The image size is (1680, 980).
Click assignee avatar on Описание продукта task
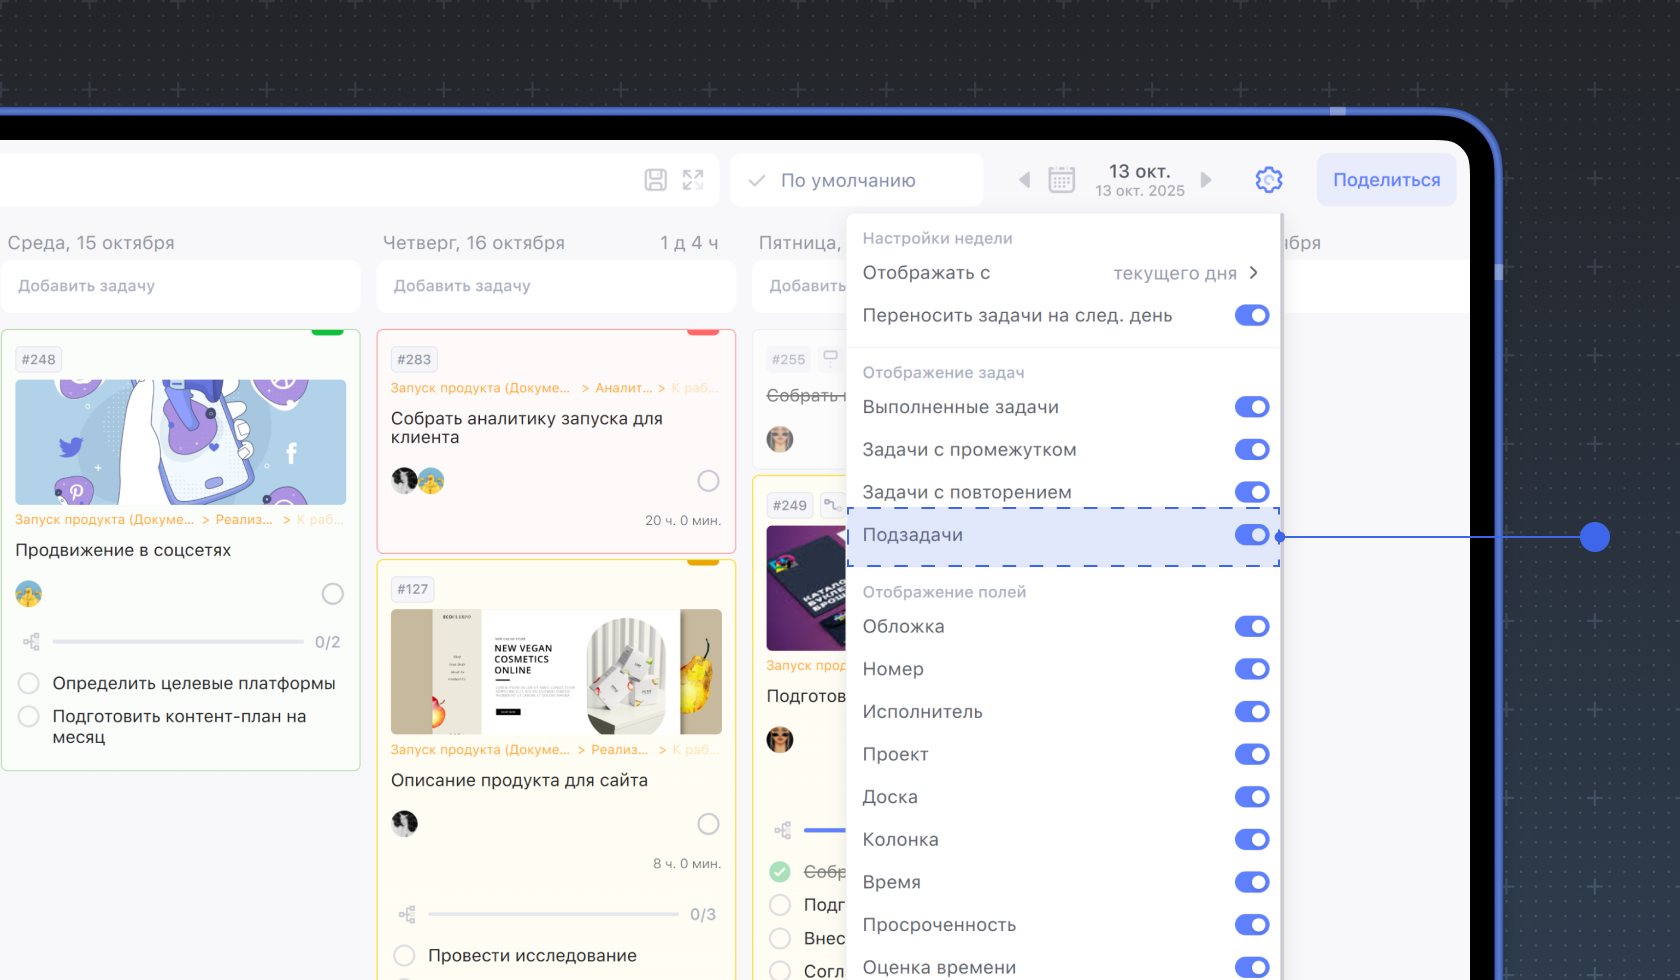(404, 824)
